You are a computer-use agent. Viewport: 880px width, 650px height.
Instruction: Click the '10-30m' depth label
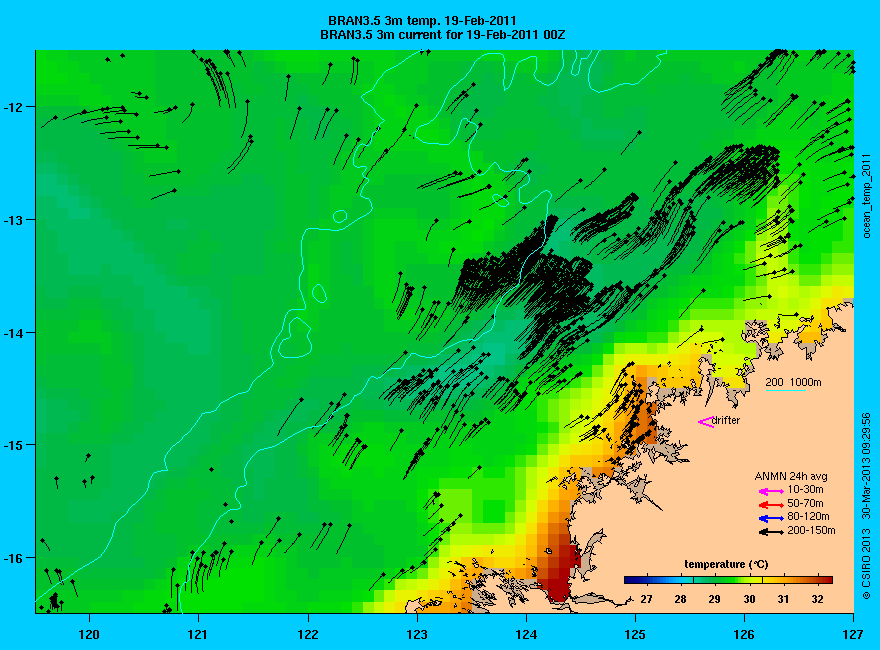tap(805, 489)
